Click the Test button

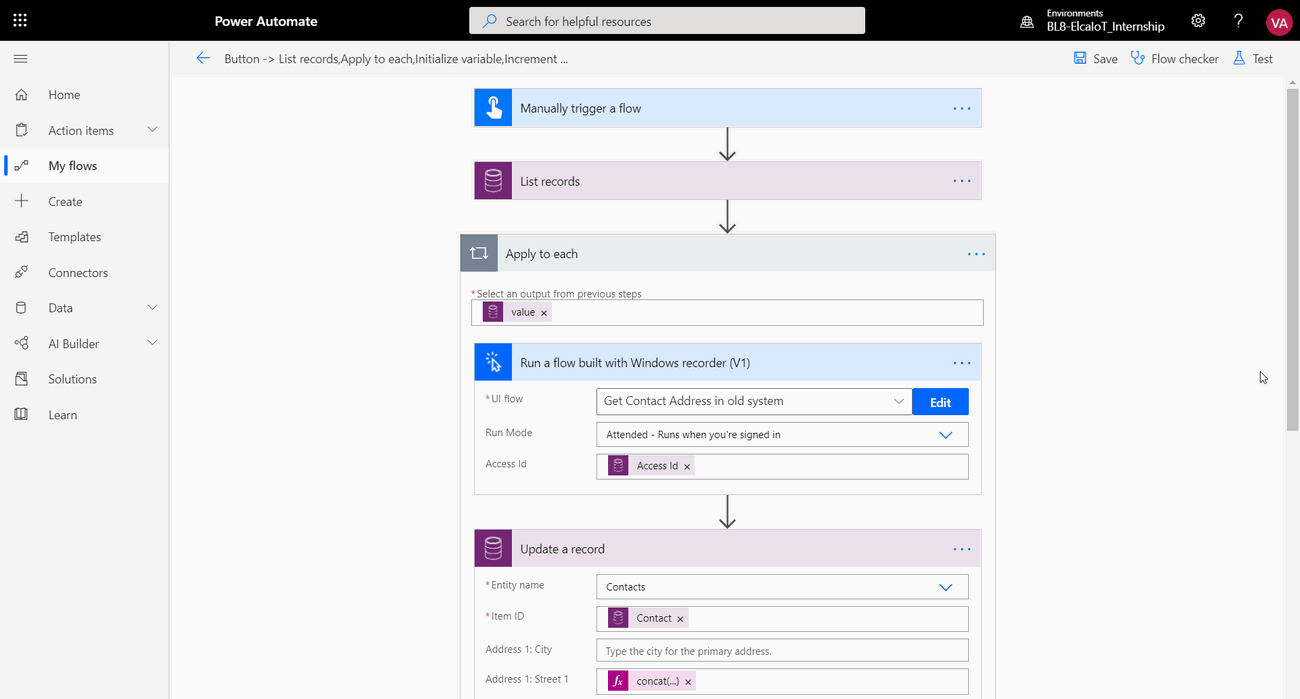(x=1252, y=59)
